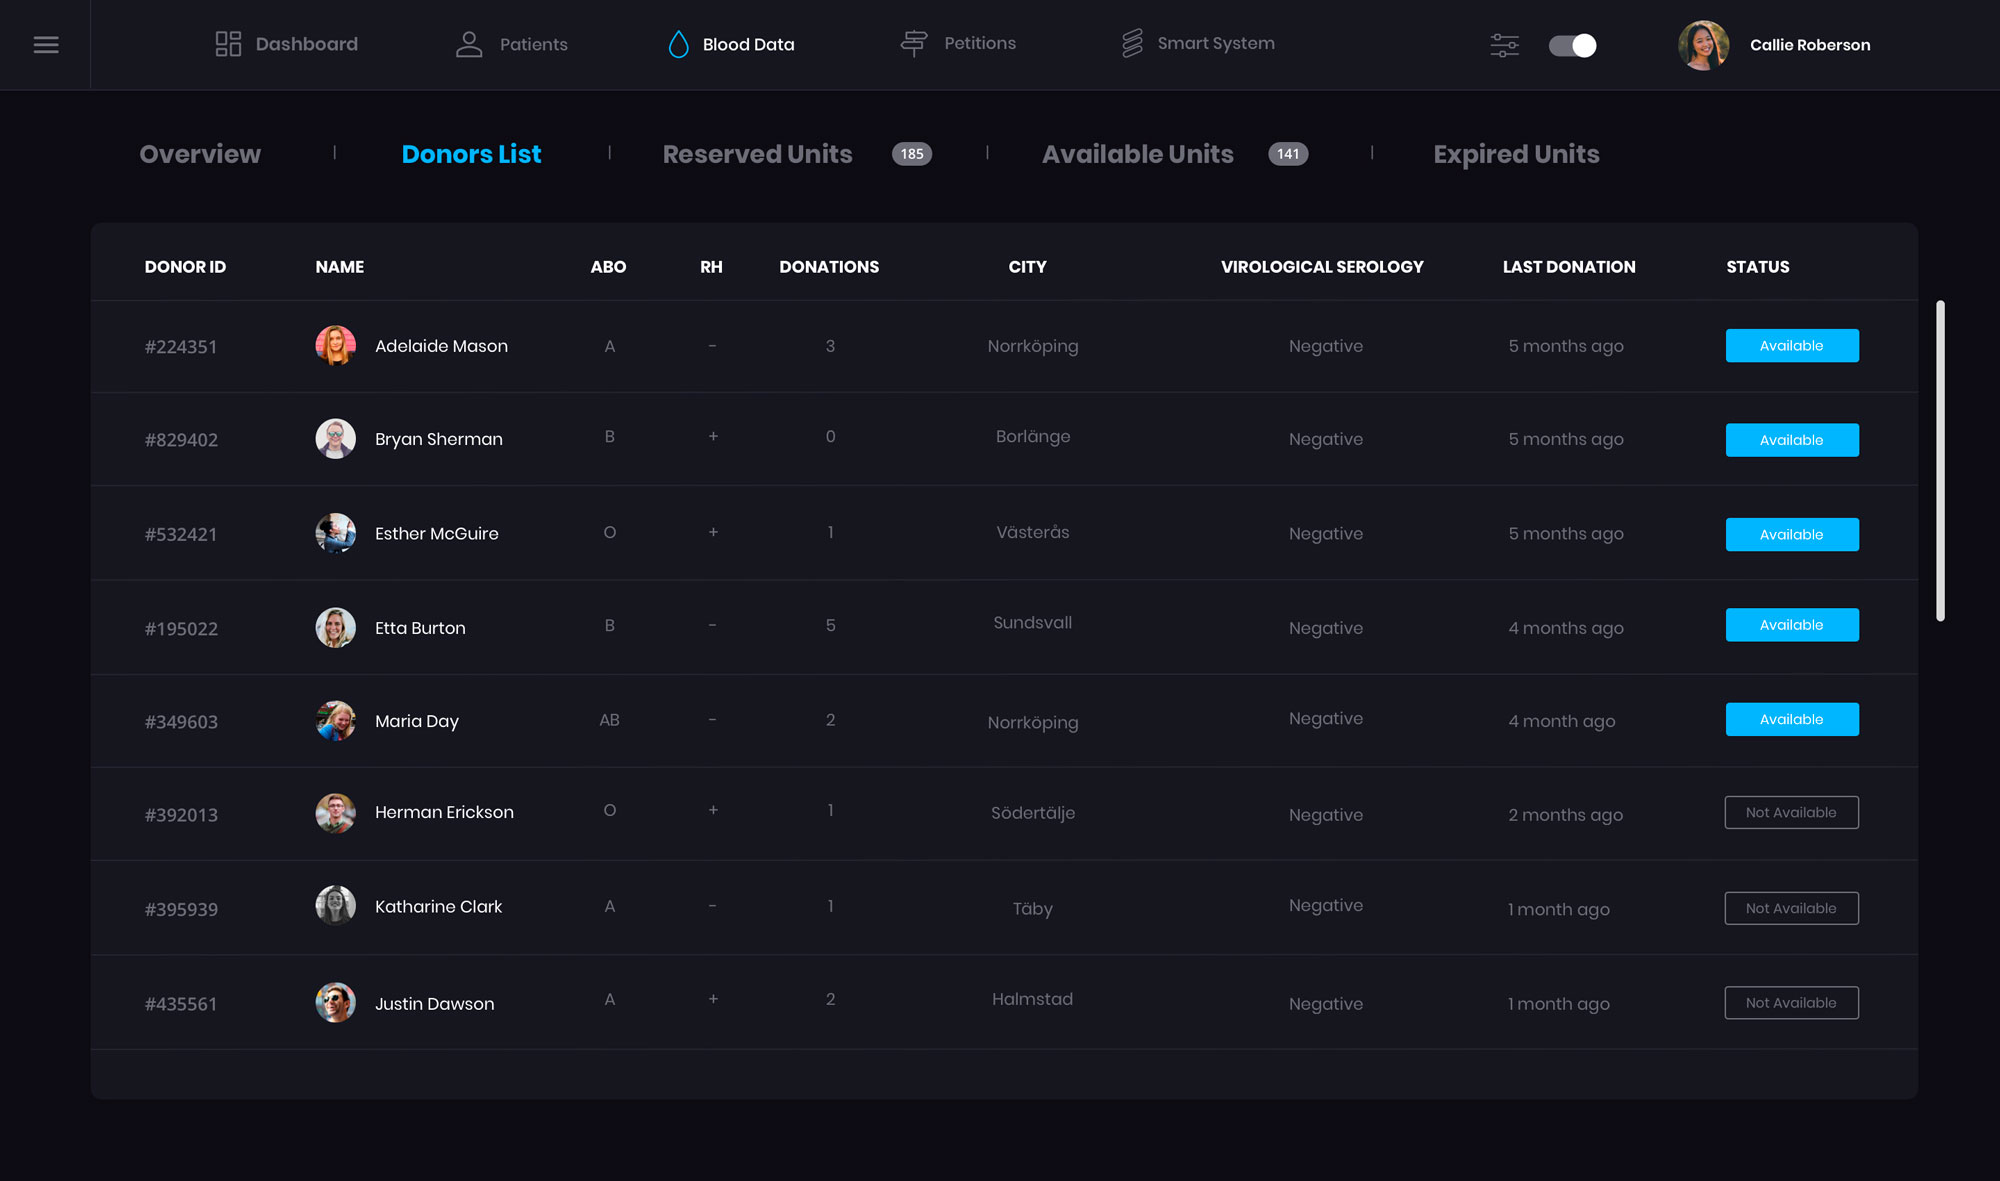The image size is (2000, 1181).
Task: Select donor ID #195022
Action: [181, 629]
